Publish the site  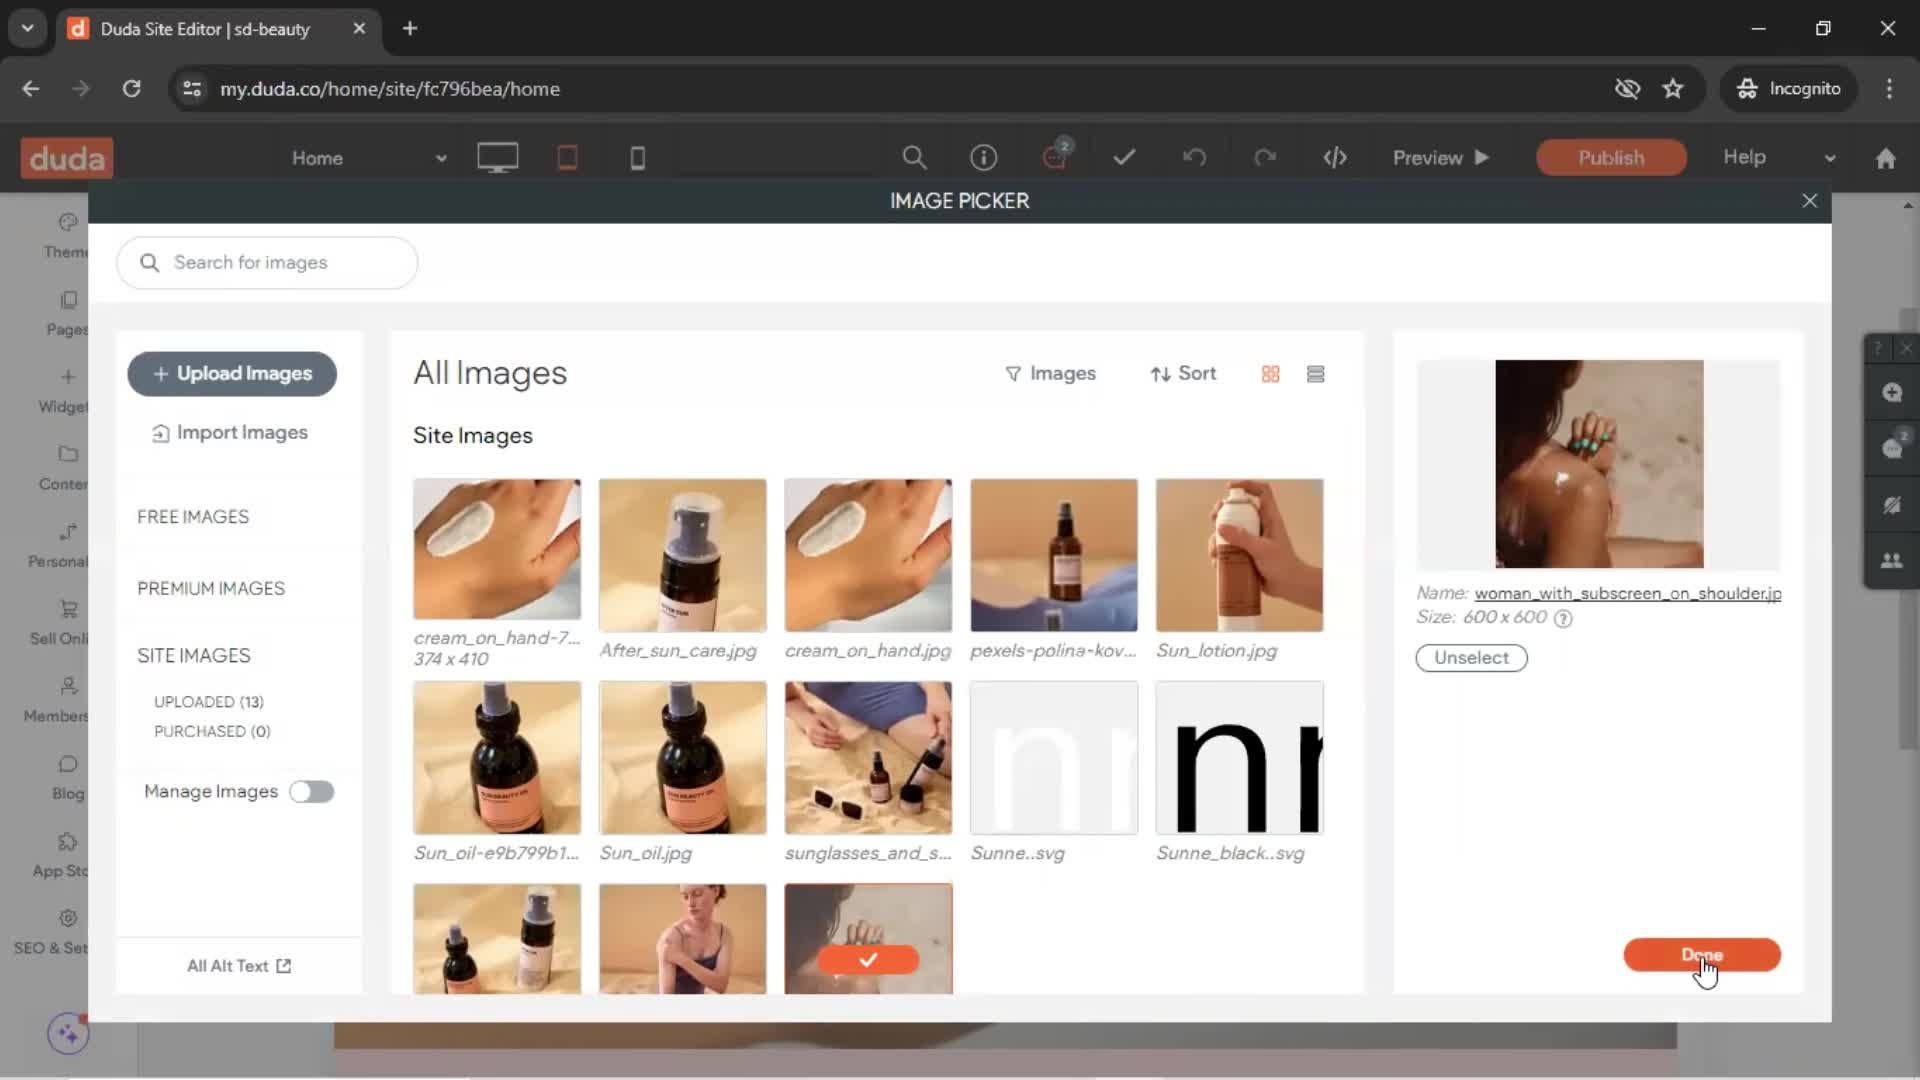[x=1611, y=158]
